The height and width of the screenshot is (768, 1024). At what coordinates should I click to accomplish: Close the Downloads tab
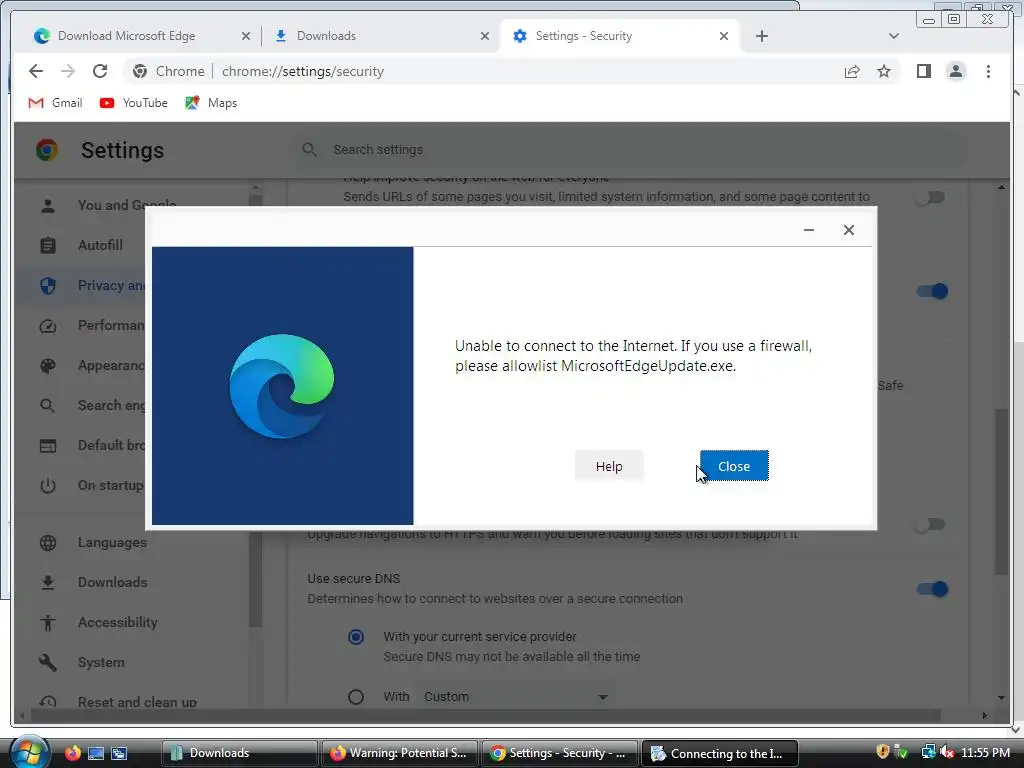coord(485,36)
